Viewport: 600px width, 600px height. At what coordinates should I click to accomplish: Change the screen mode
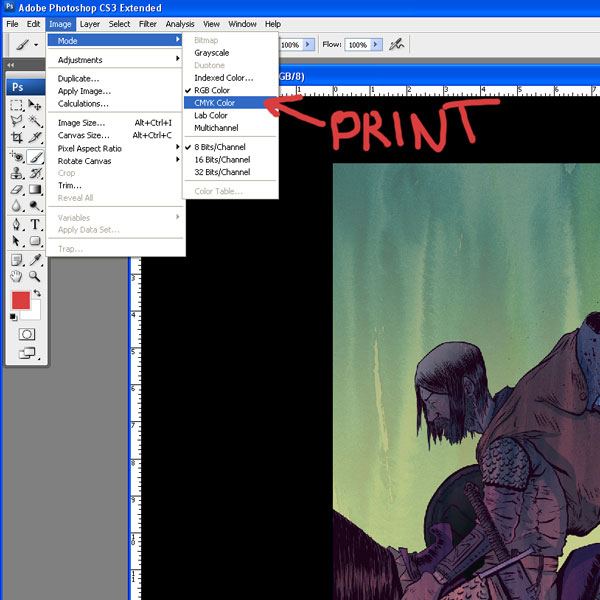tap(27, 353)
